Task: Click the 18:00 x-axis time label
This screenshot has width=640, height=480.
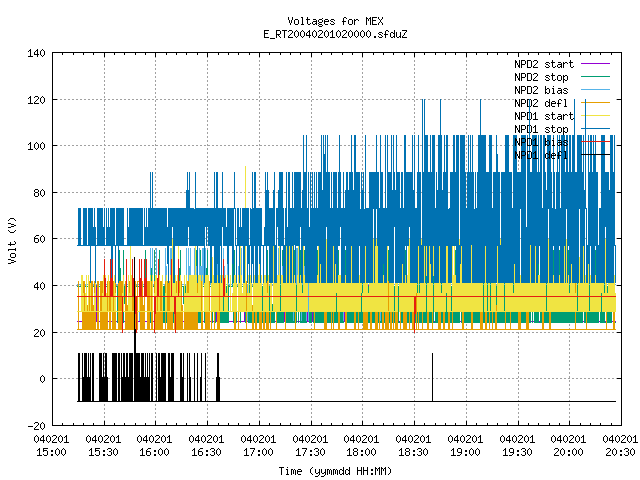Action: click(361, 452)
